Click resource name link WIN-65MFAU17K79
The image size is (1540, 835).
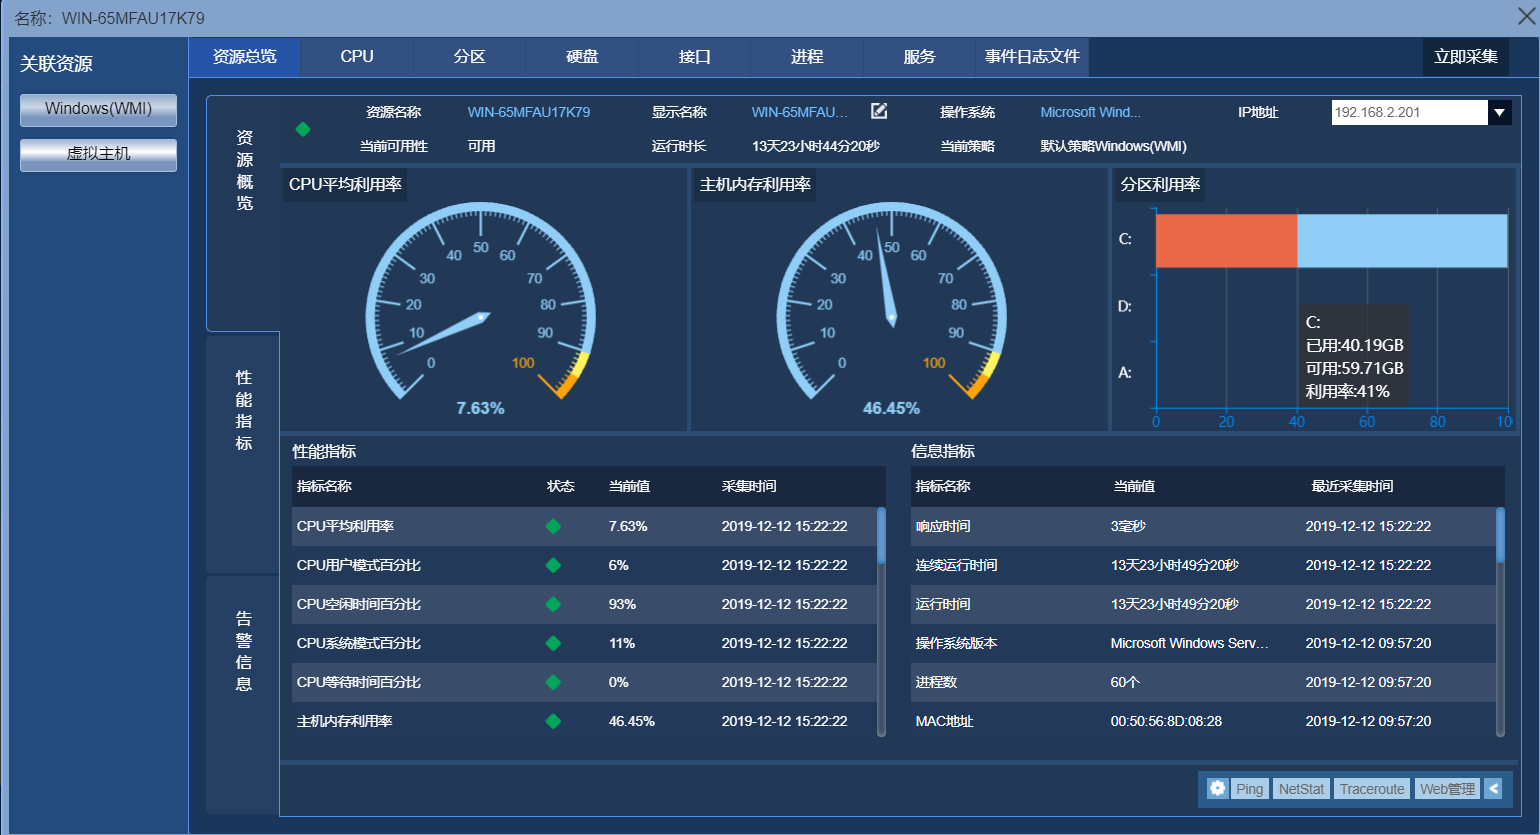pyautogui.click(x=529, y=112)
